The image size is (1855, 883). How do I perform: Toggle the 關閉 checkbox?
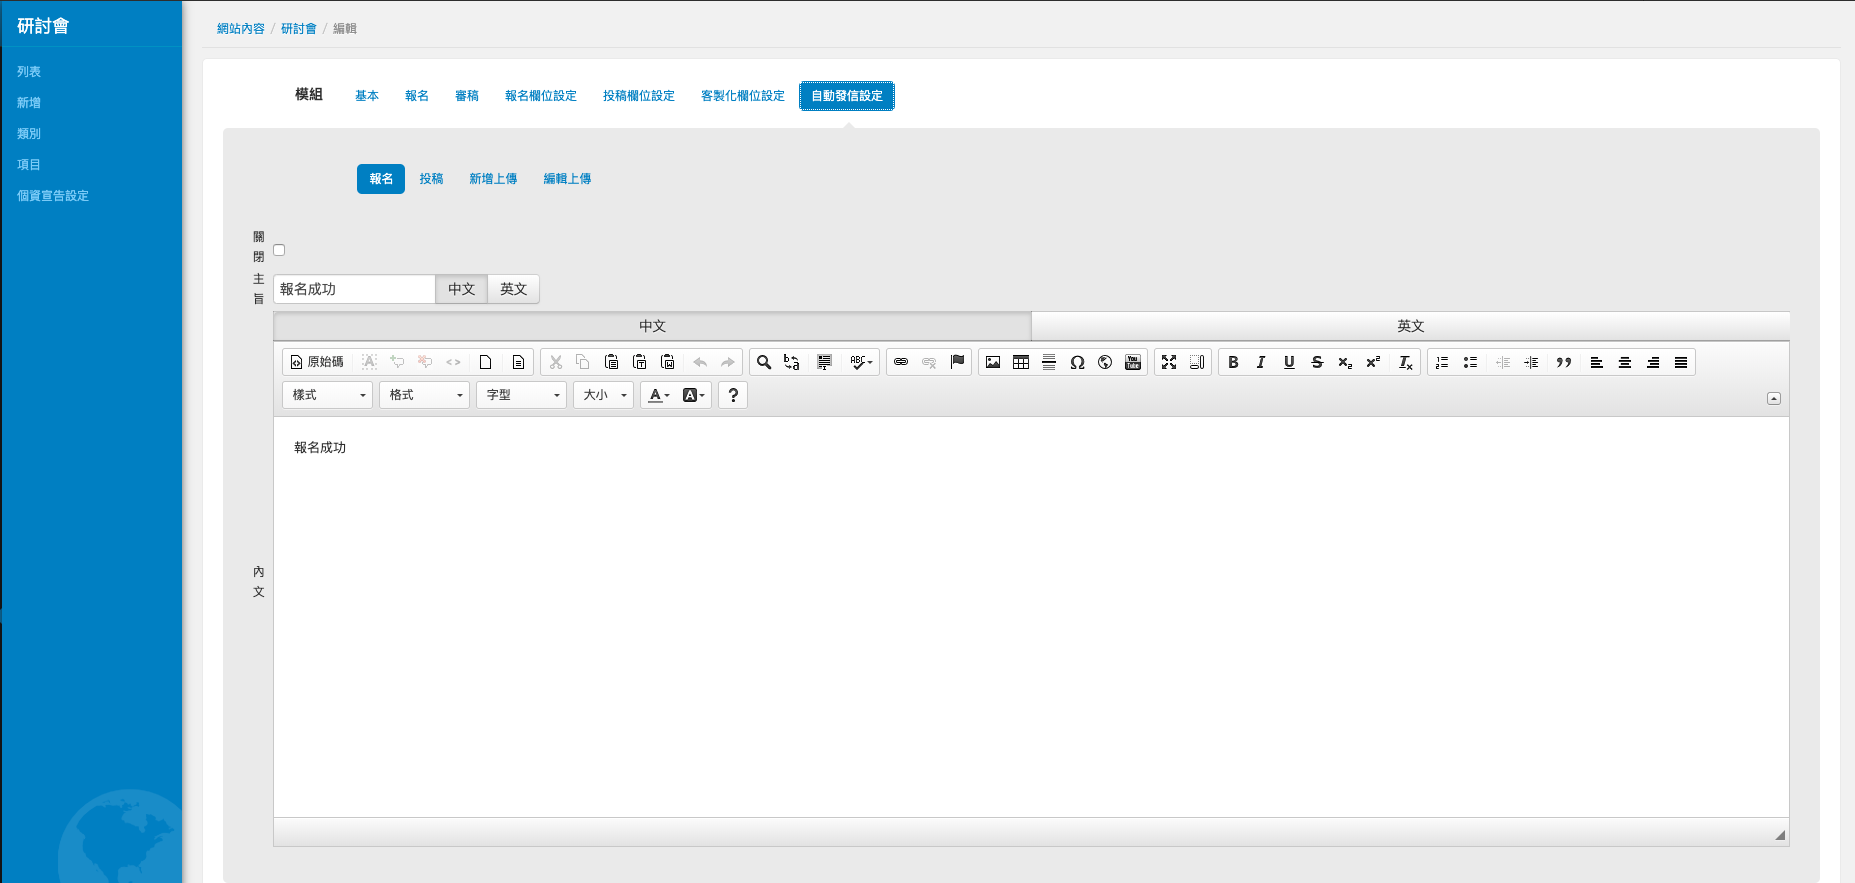[x=279, y=250]
